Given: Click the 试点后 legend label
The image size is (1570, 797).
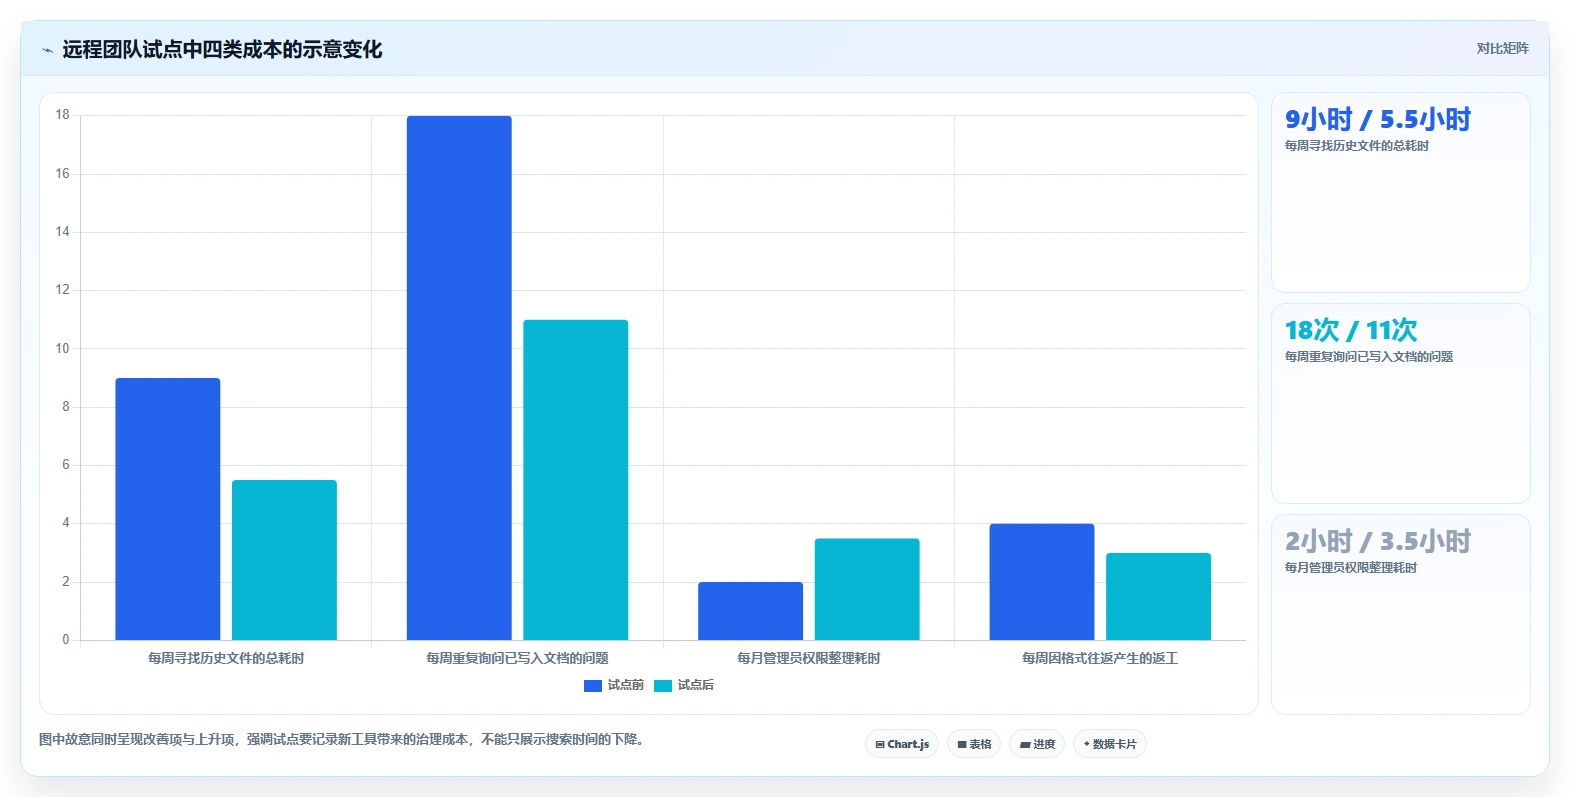Looking at the screenshot, I should 696,685.
